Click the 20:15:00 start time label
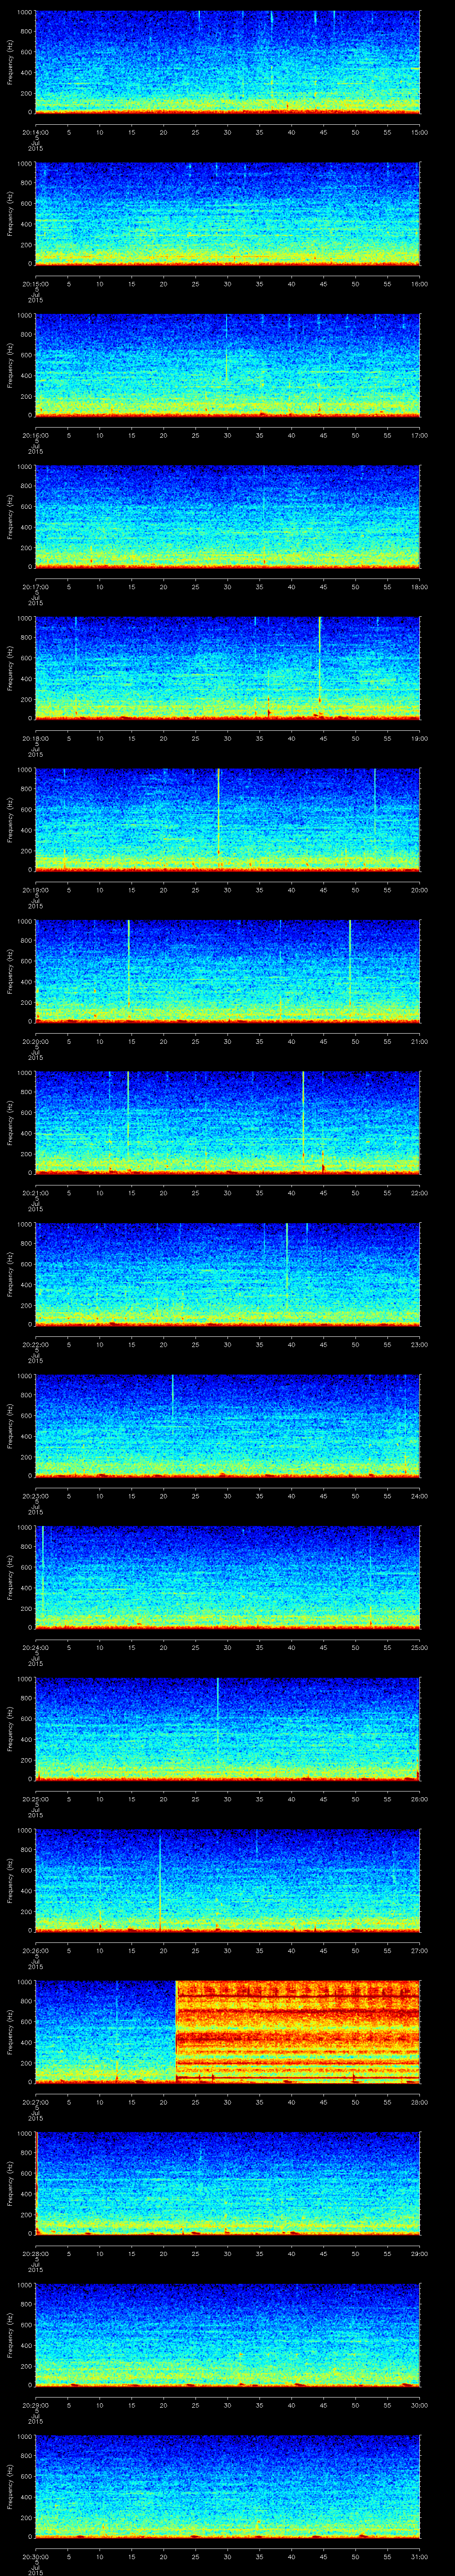This screenshot has width=455, height=2576. [x=35, y=284]
